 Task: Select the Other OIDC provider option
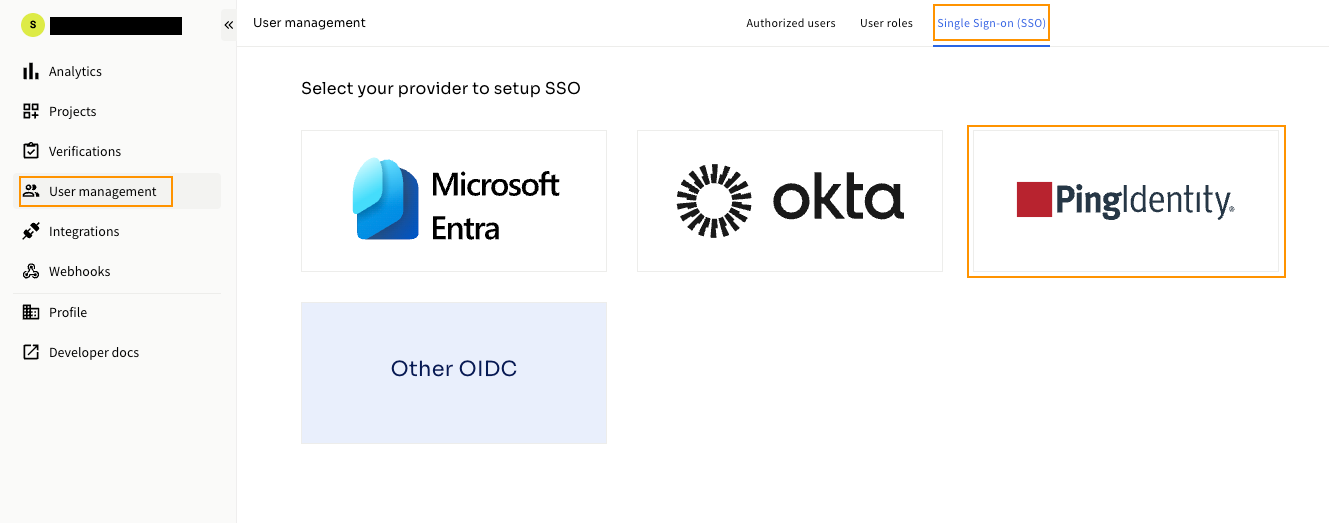point(454,373)
